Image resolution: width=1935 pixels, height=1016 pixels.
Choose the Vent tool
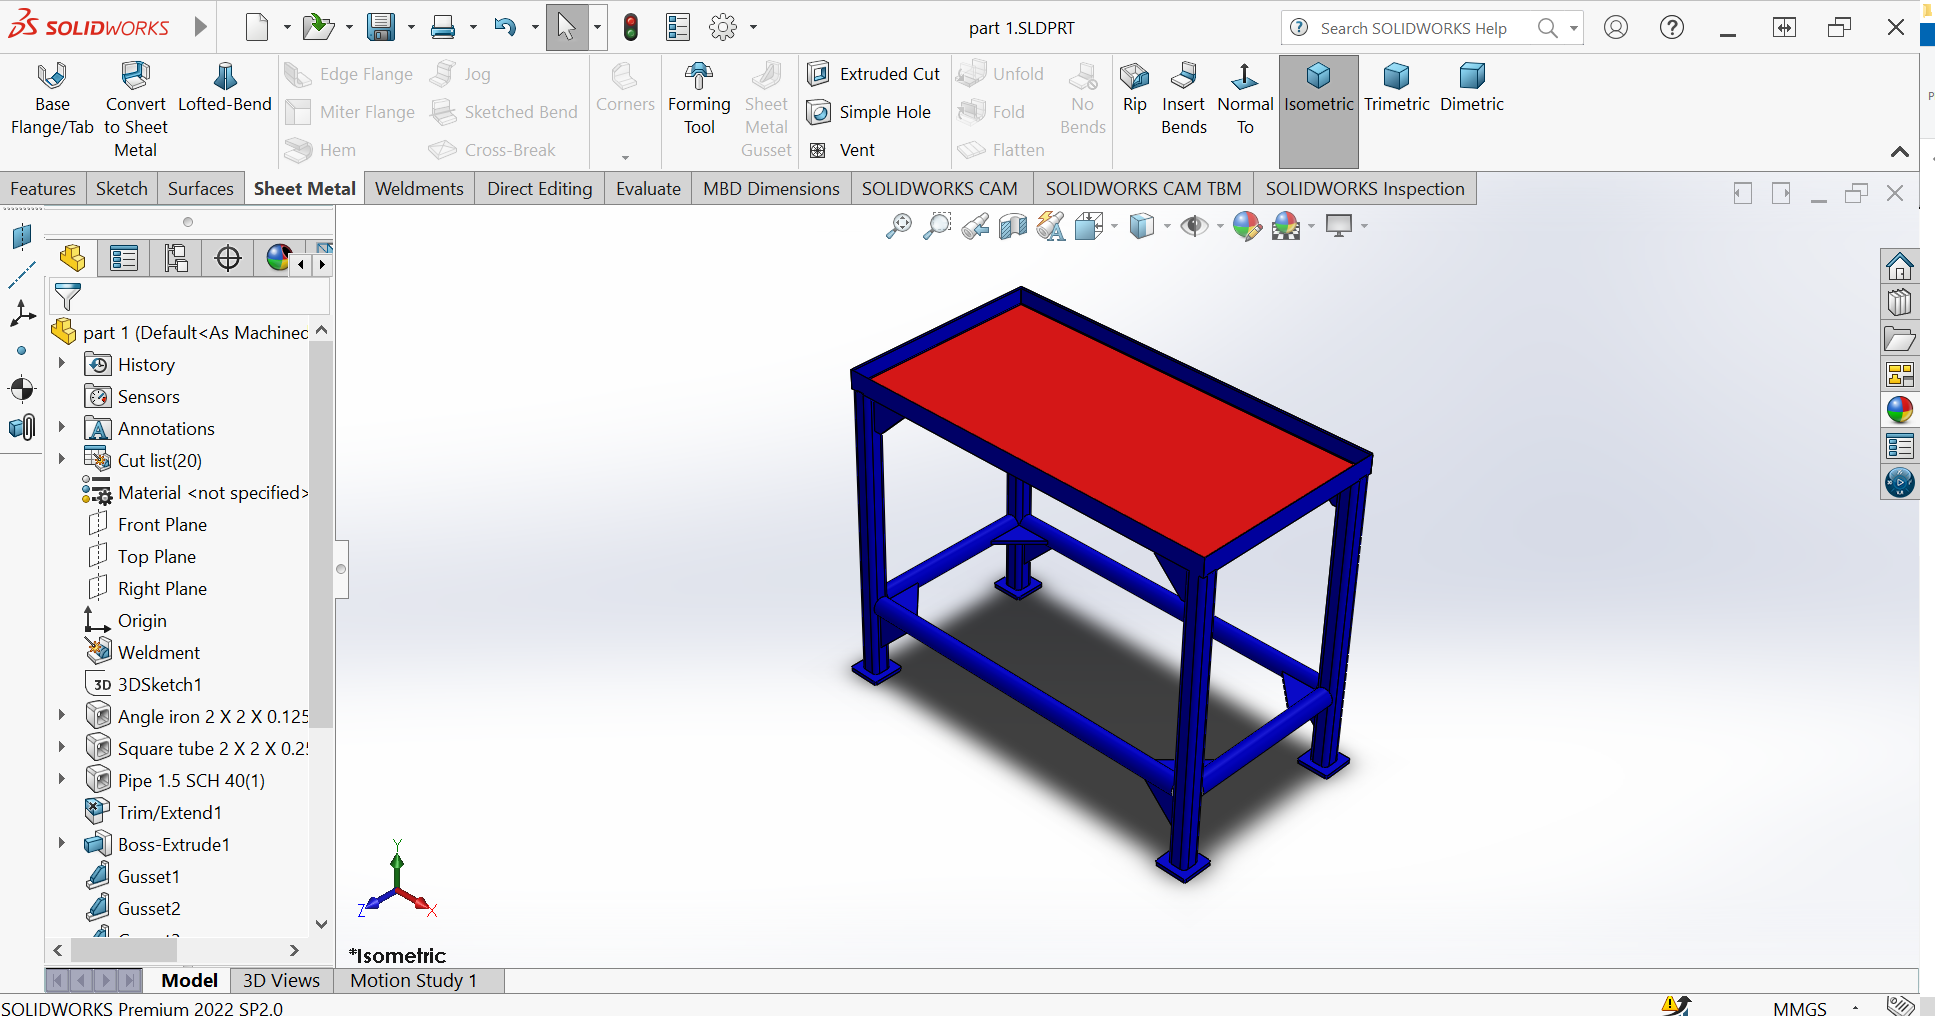click(842, 150)
